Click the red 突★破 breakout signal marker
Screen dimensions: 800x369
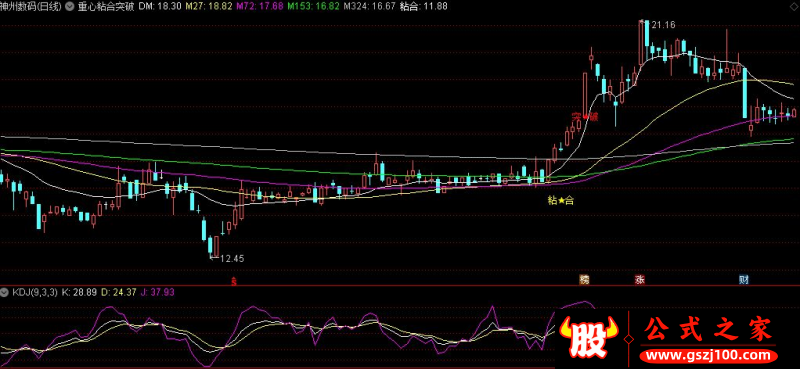585,117
